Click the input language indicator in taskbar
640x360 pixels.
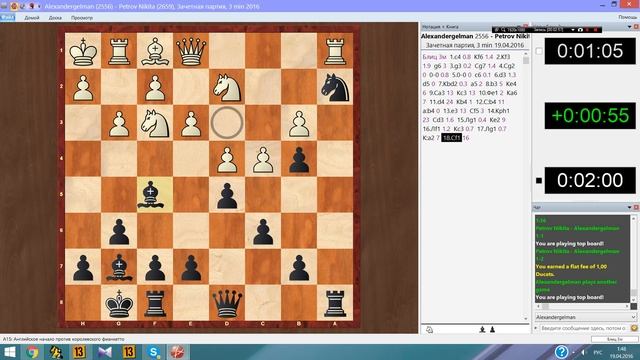point(597,352)
